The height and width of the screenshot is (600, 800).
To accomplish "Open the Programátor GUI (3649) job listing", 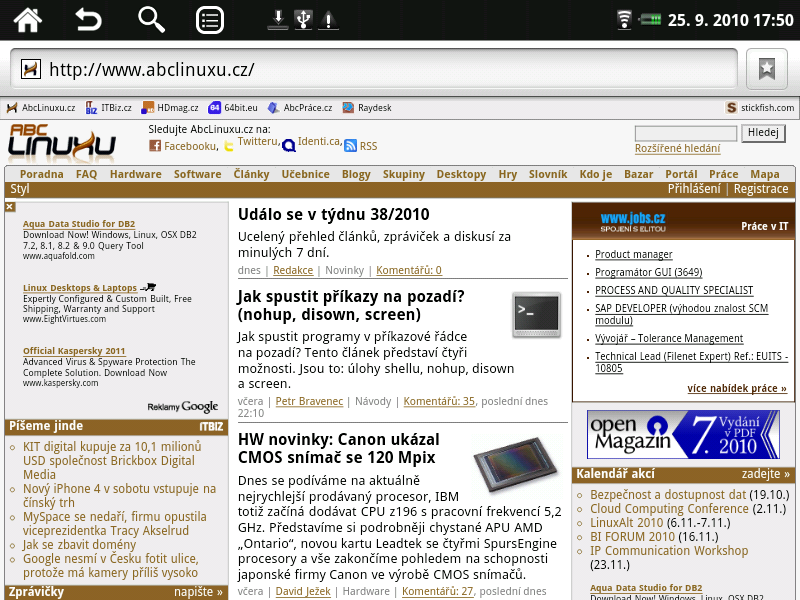I will click(x=648, y=272).
